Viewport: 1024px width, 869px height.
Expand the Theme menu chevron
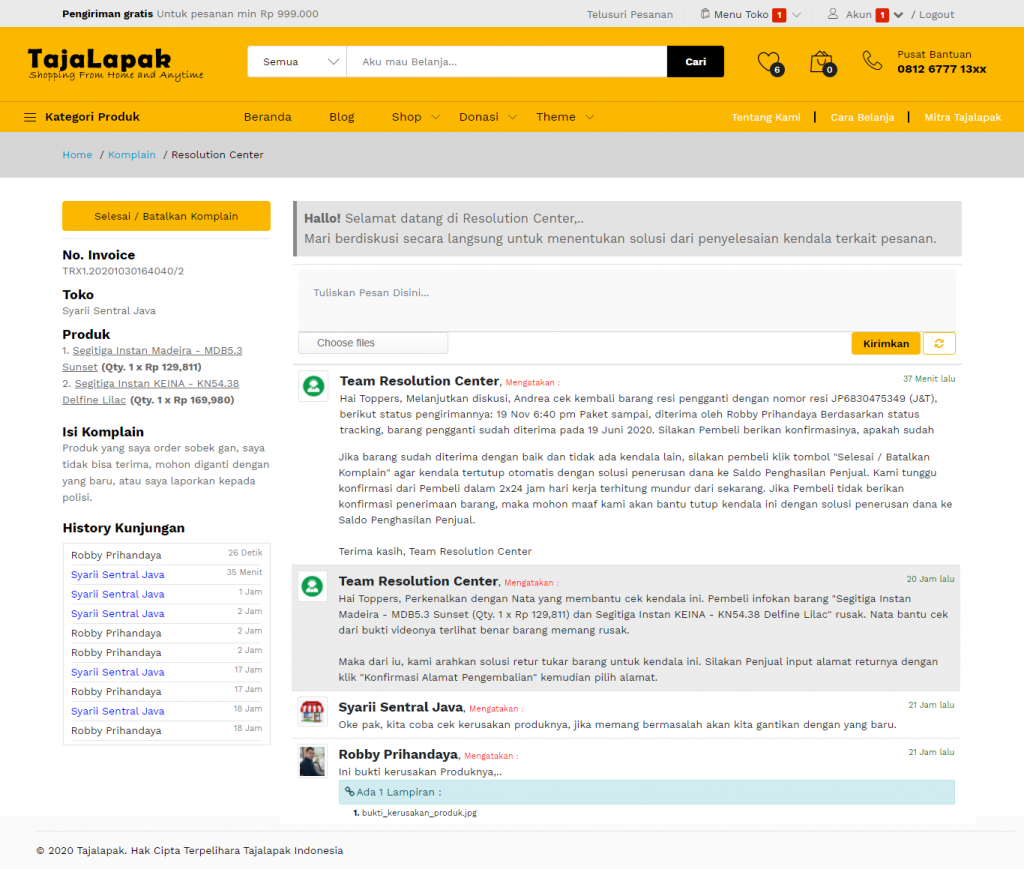590,117
